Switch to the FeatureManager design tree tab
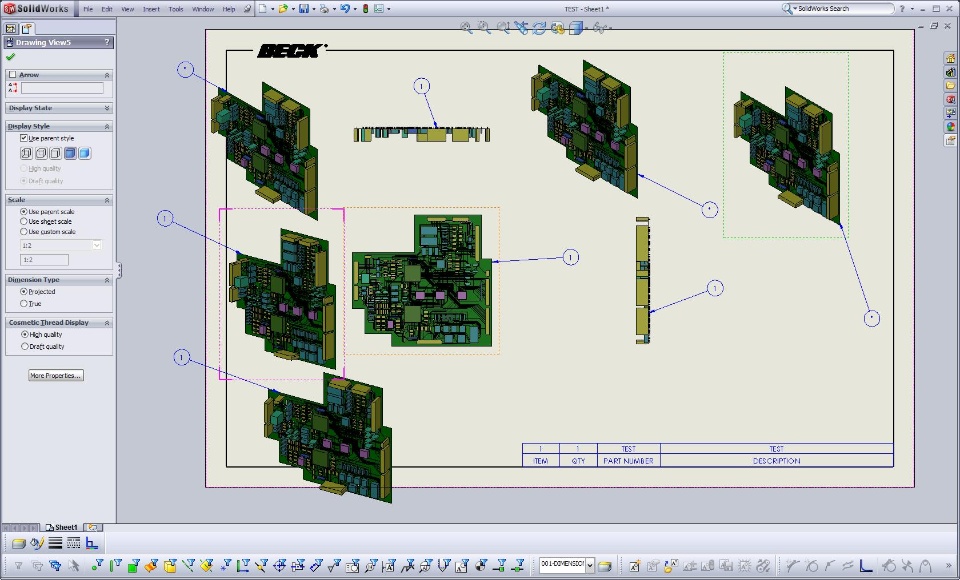Image resolution: width=960 pixels, height=580 pixels. (x=10, y=28)
